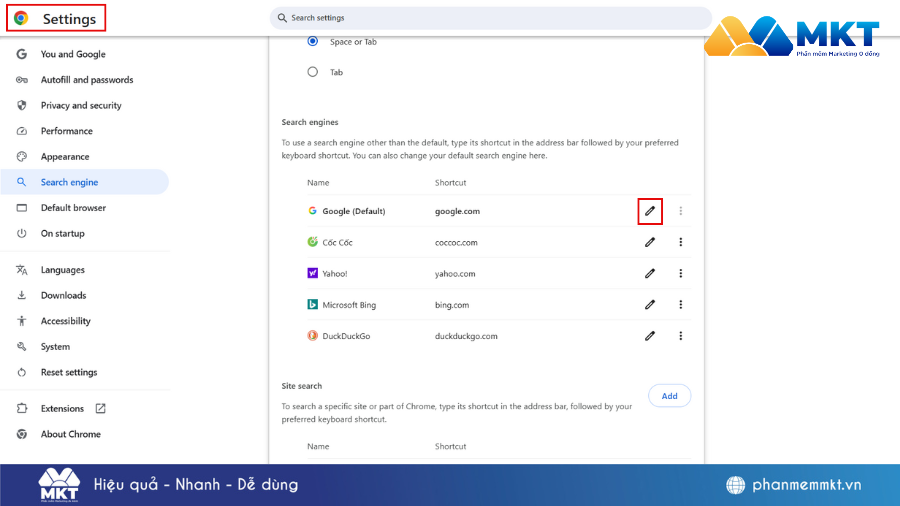The height and width of the screenshot is (506, 900).
Task: Click the palette icon for Appearance
Action: (x=22, y=157)
